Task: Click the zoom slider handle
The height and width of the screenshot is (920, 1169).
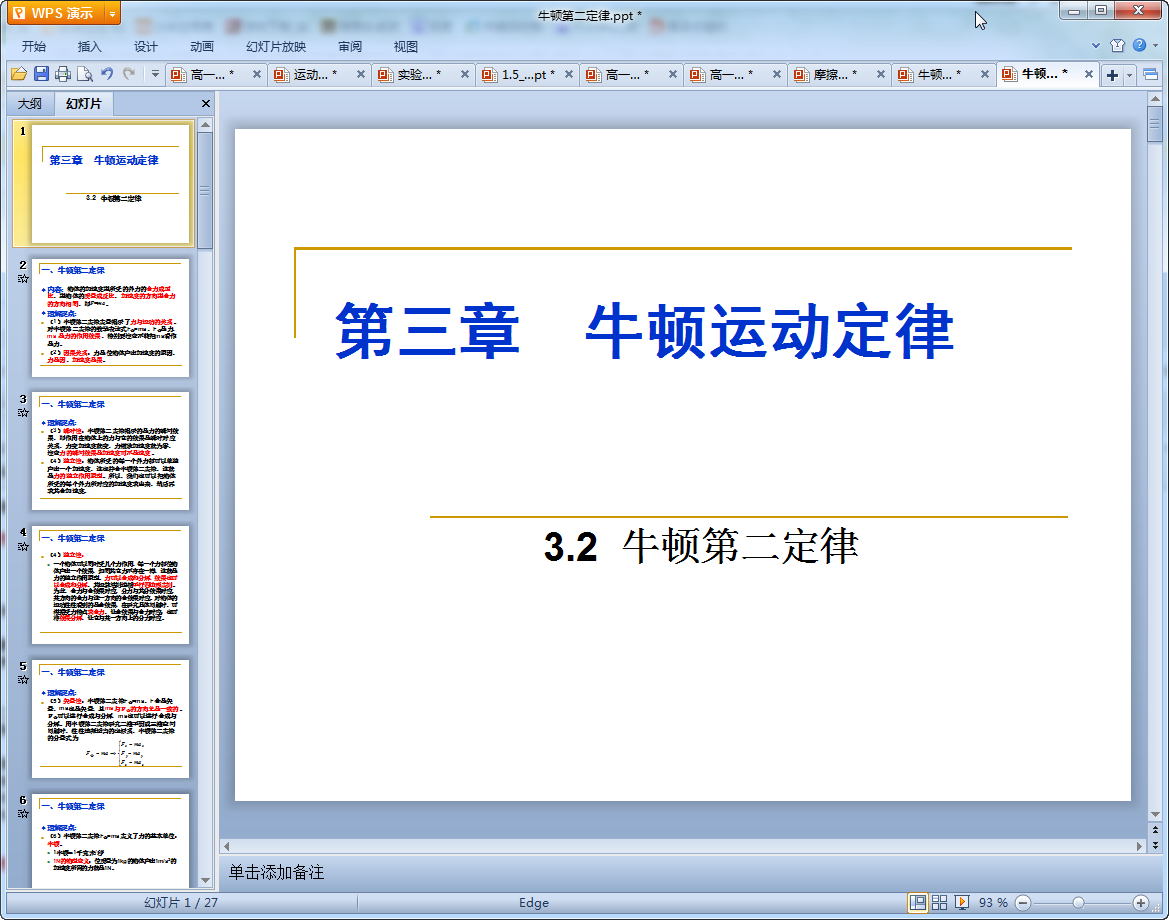Action: [1078, 902]
